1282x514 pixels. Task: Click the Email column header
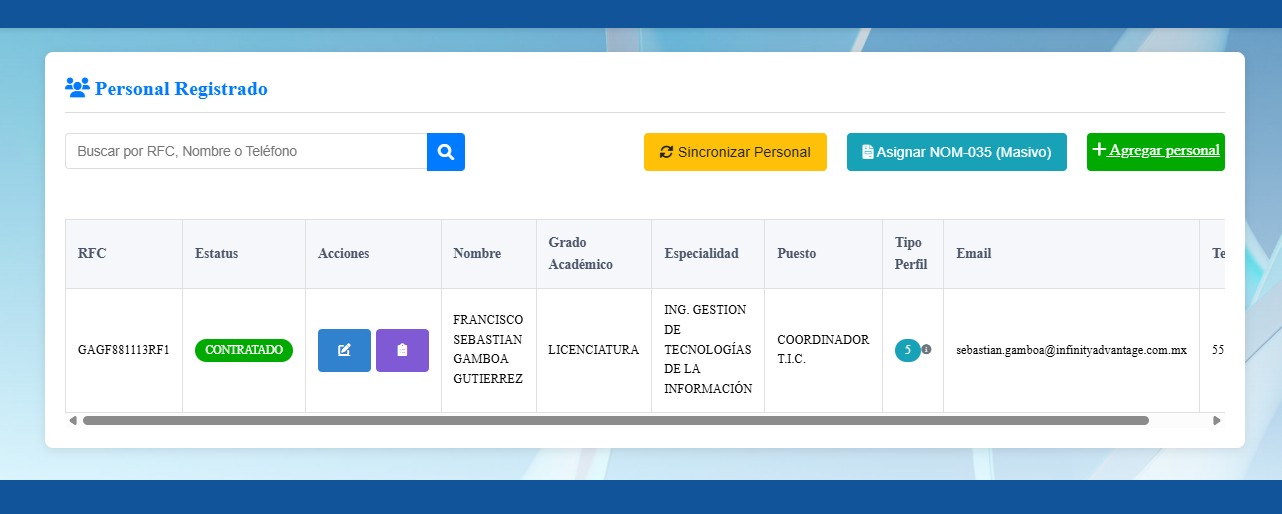[1072, 254]
